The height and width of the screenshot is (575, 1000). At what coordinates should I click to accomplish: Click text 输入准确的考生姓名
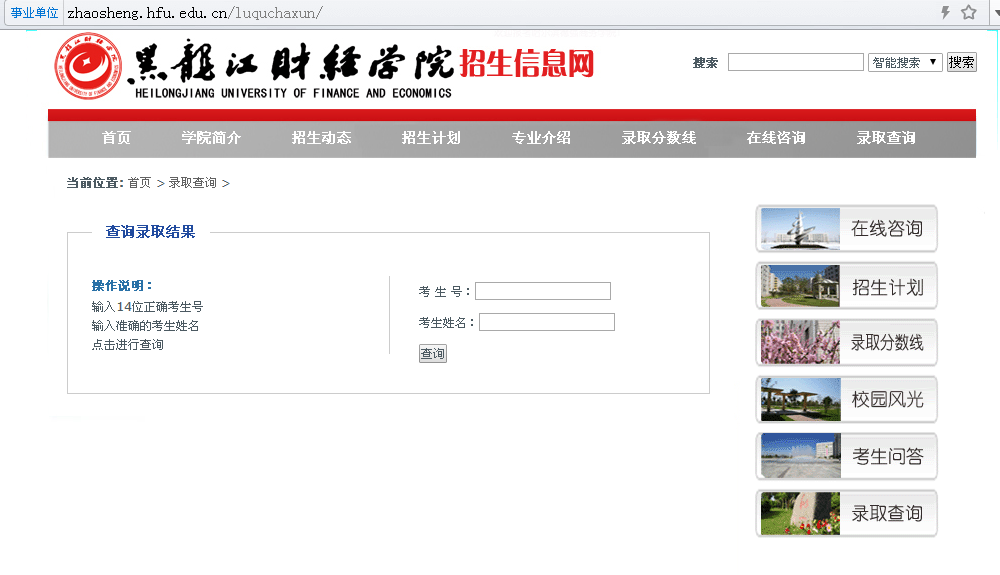145,326
